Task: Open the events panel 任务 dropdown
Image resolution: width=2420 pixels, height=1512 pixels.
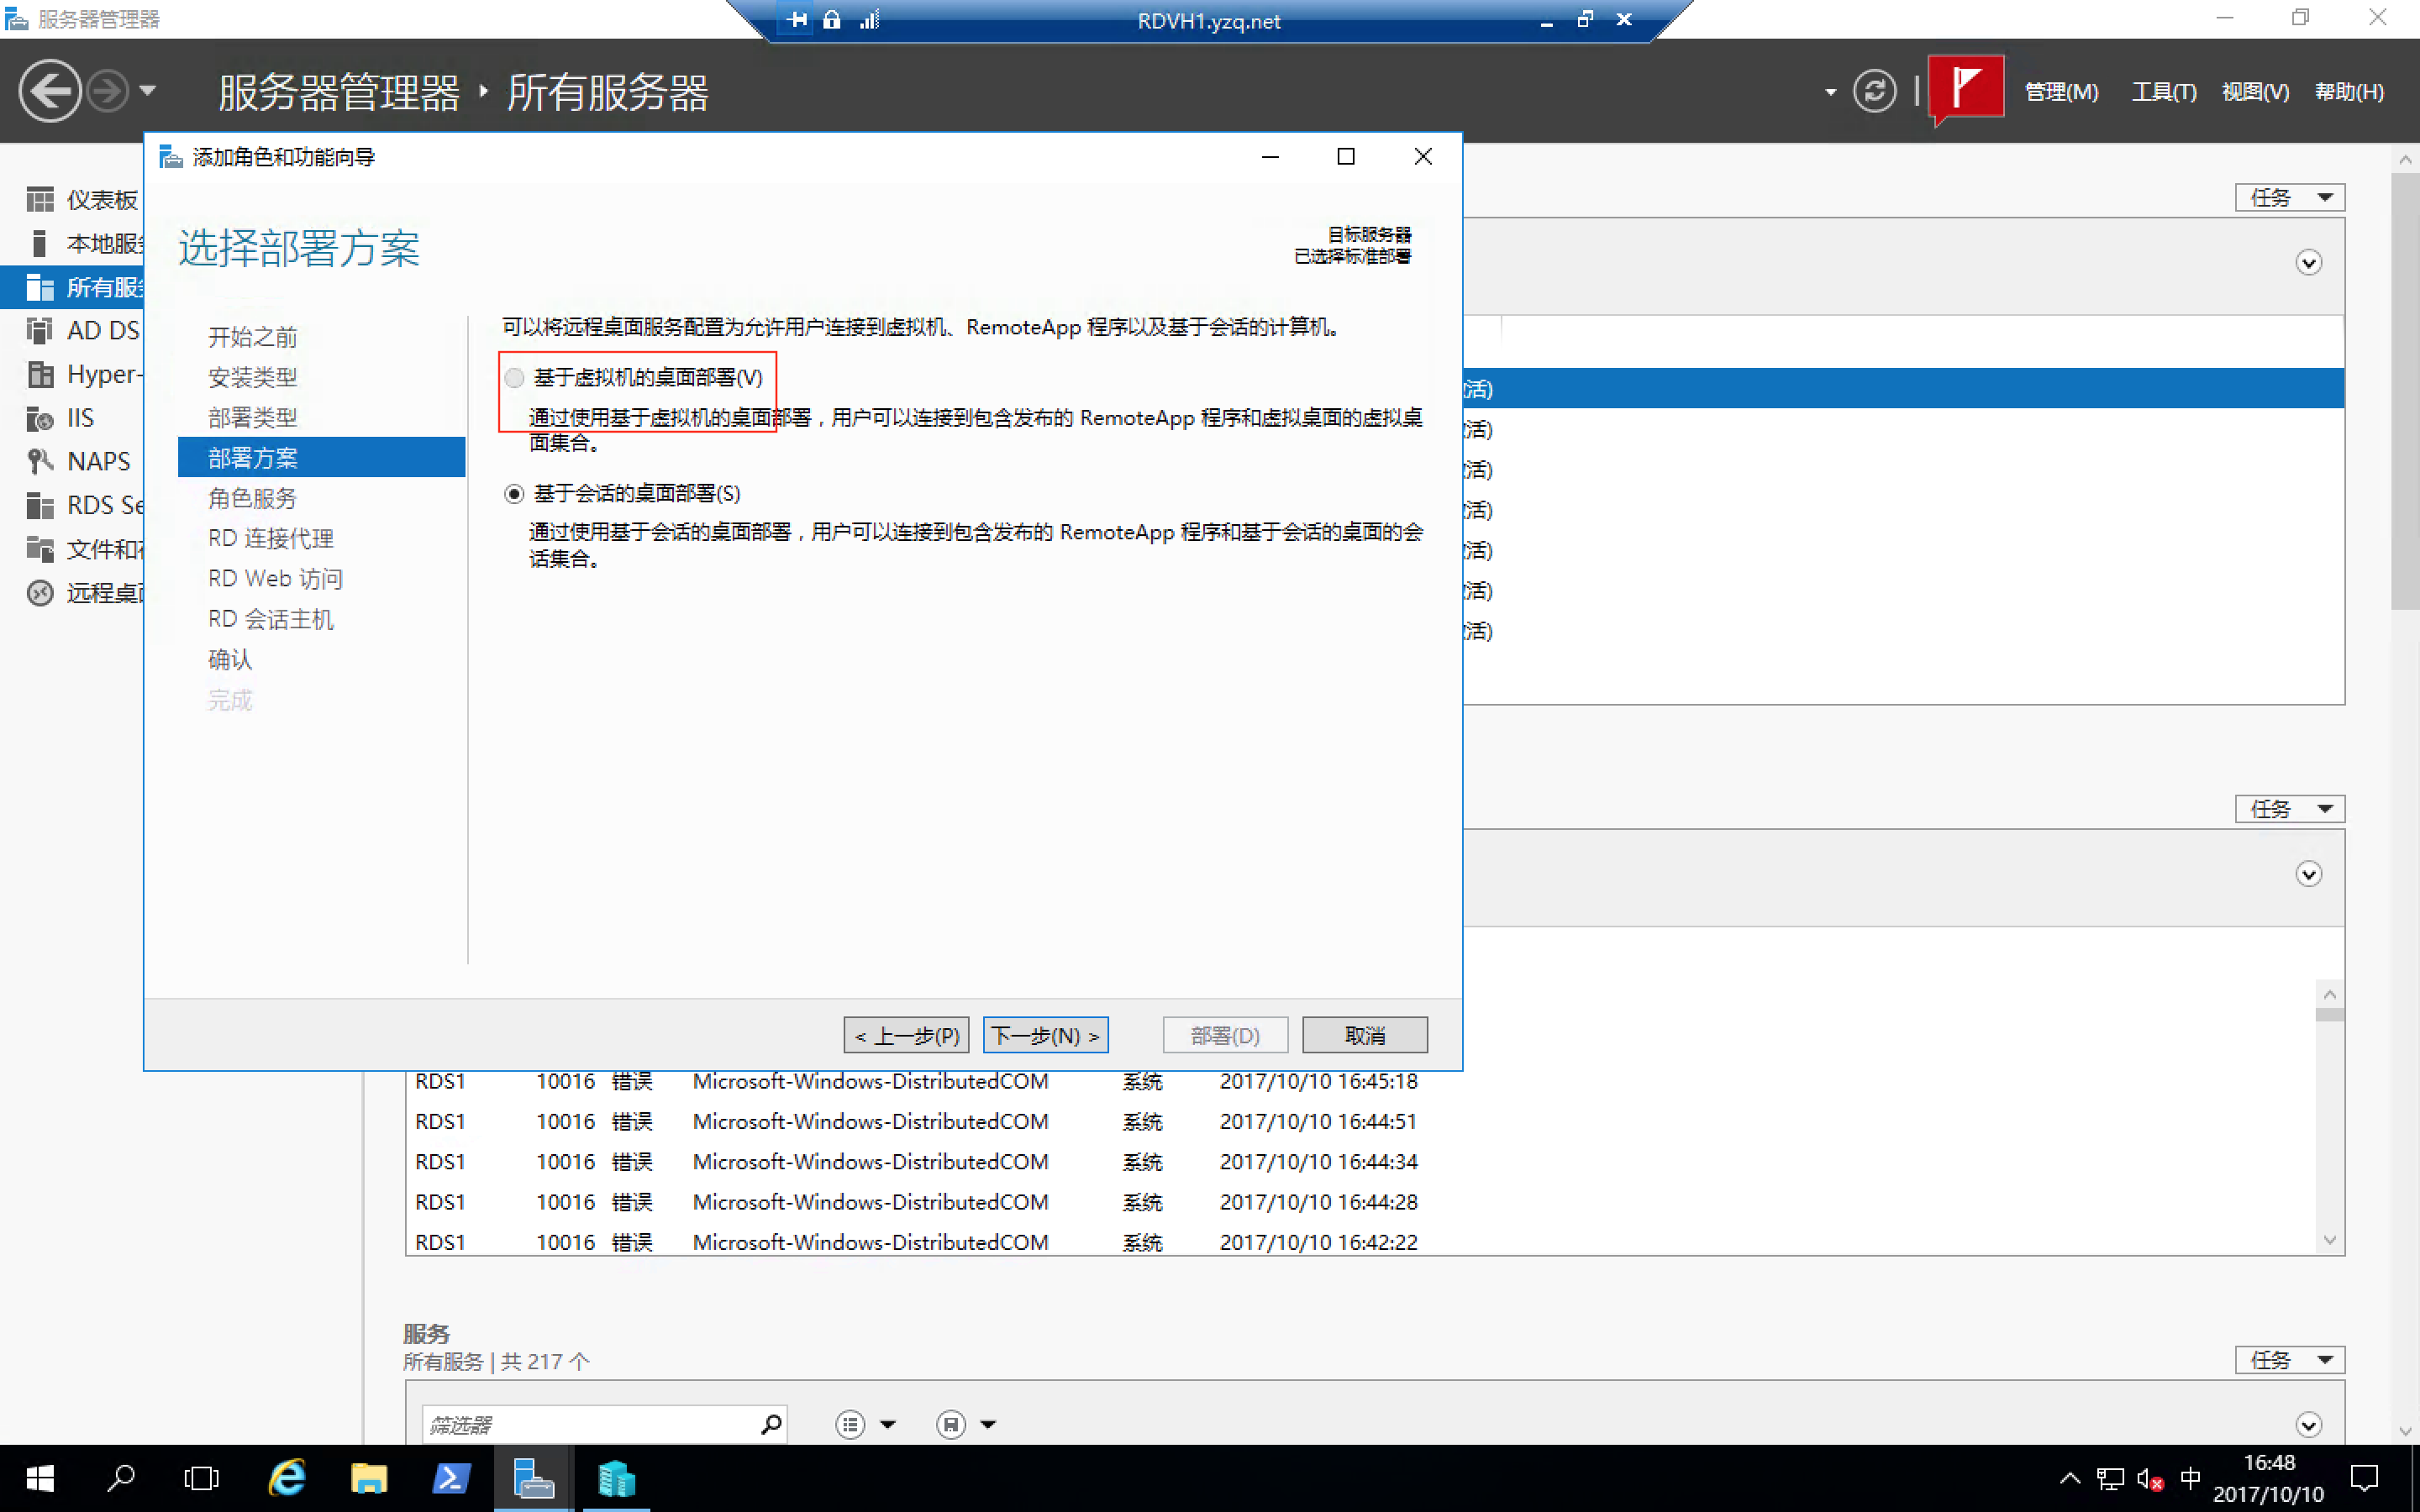Action: coord(2290,808)
